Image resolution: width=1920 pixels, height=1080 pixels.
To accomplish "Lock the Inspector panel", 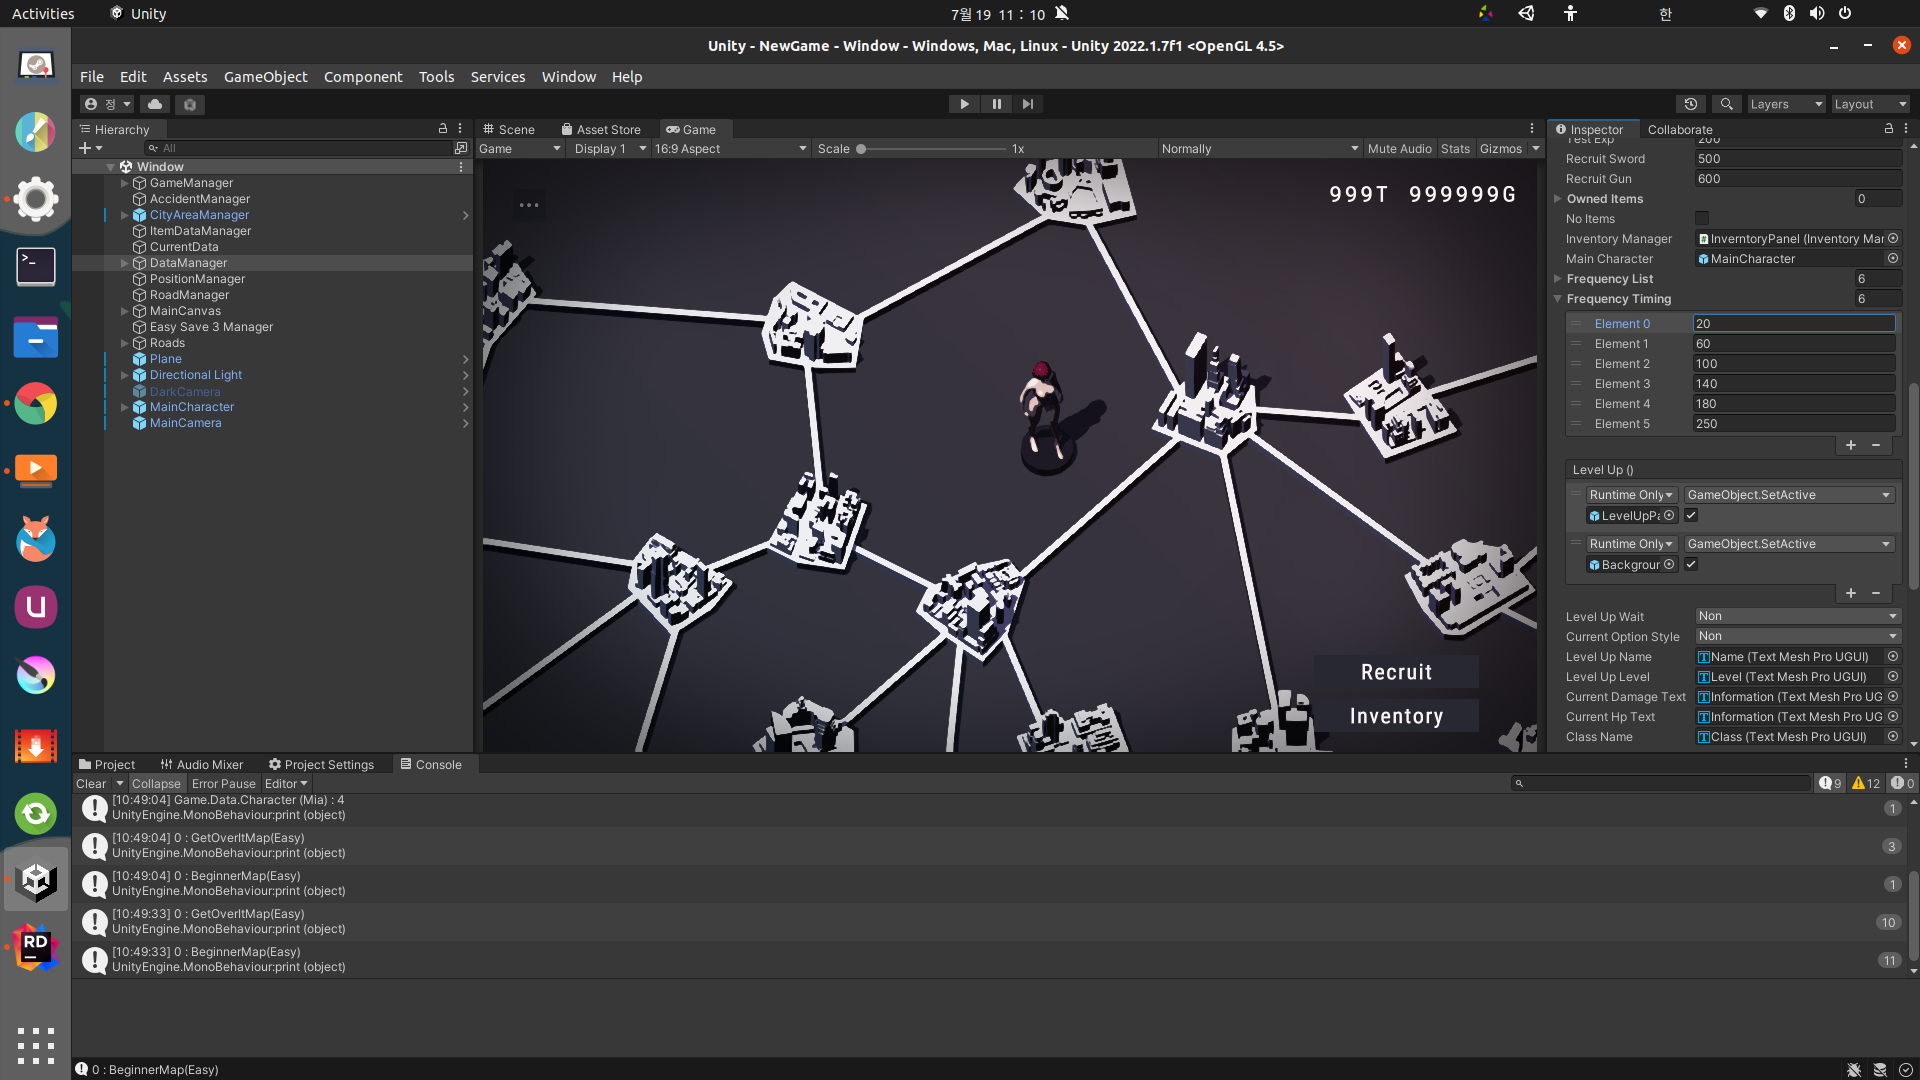I will point(1888,129).
